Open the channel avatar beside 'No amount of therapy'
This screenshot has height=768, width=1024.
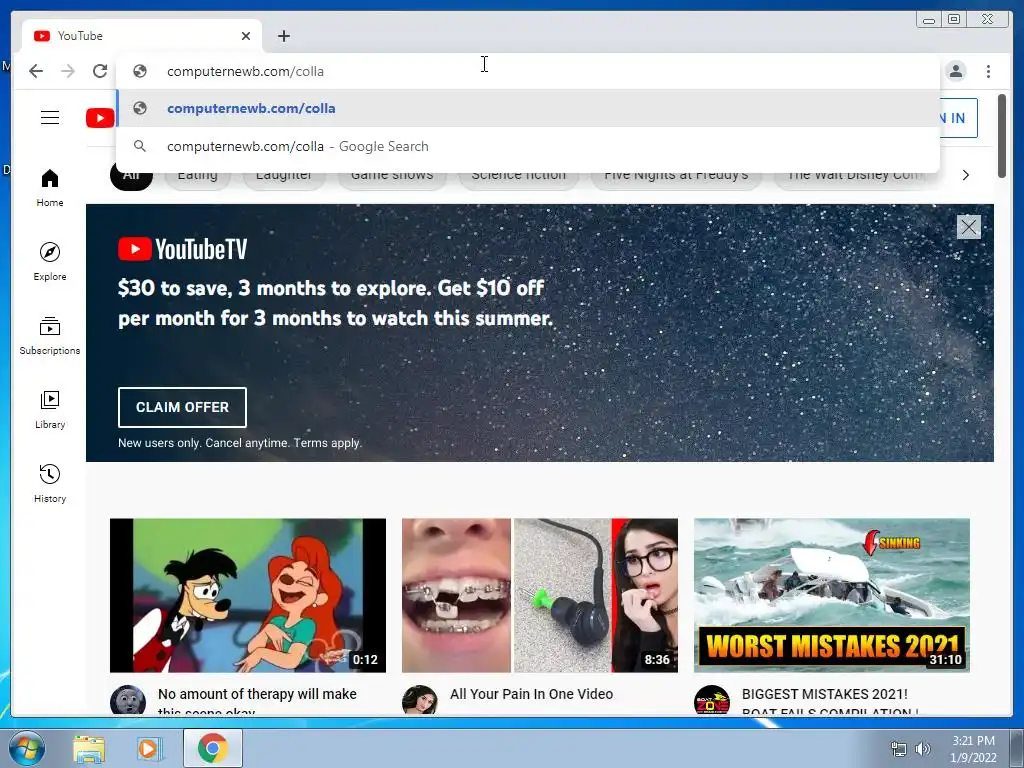127,700
